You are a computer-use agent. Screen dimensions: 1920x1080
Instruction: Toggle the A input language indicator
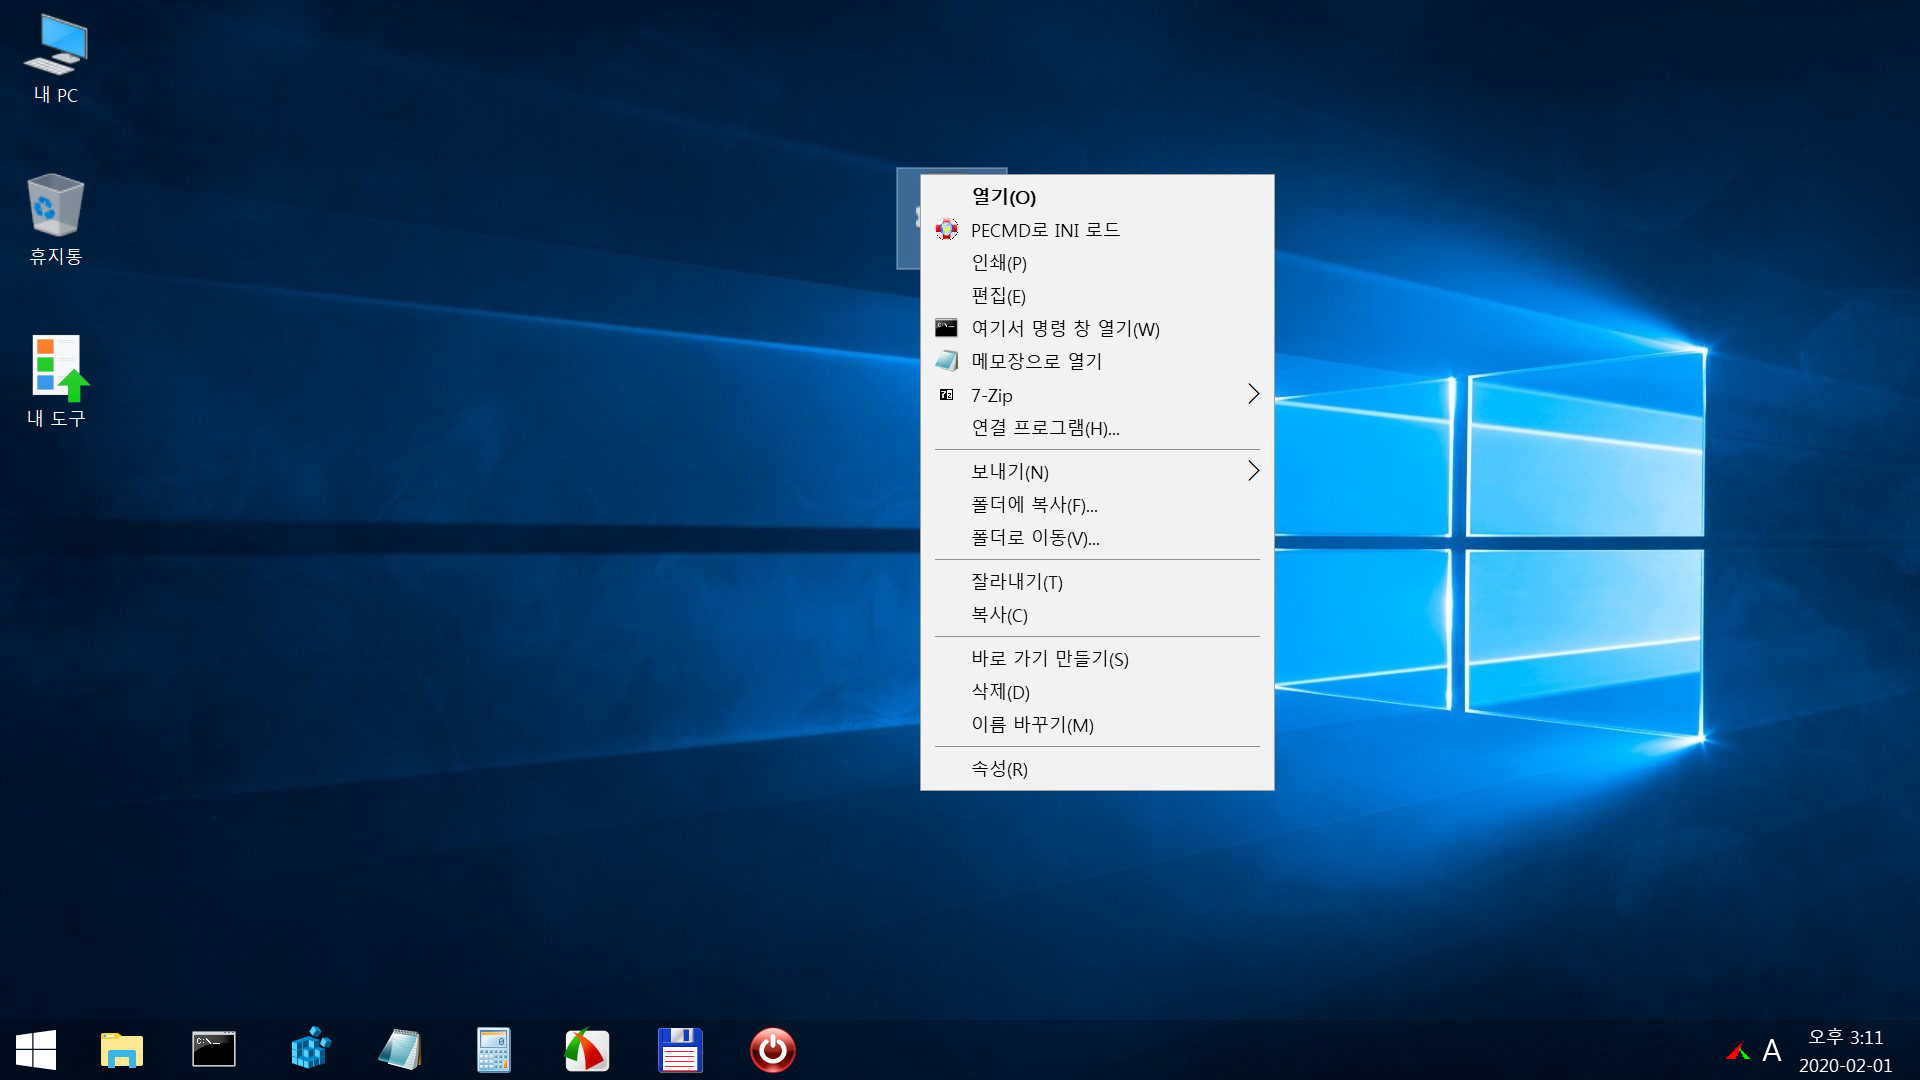[x=1772, y=1051]
